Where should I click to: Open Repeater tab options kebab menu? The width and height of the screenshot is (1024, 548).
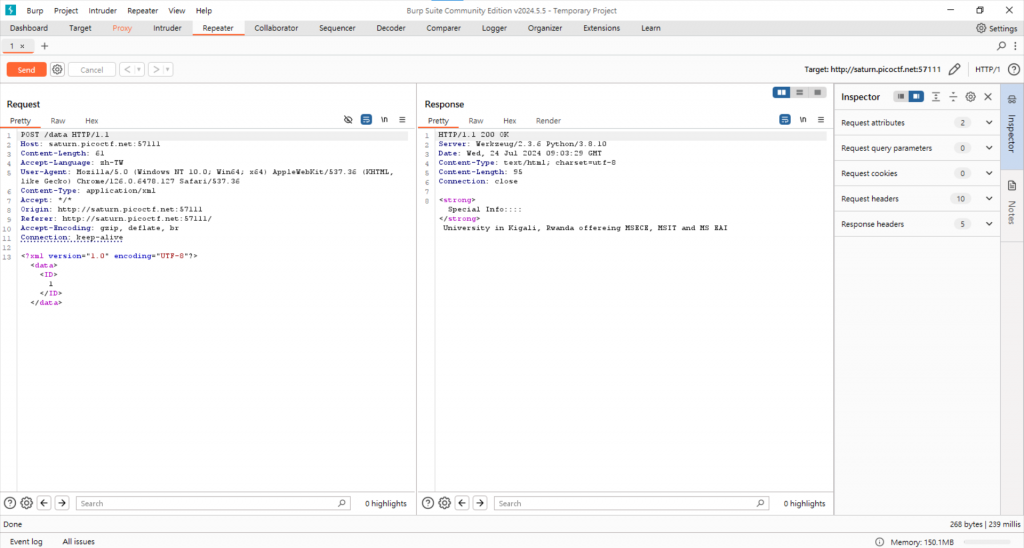coord(1015,46)
